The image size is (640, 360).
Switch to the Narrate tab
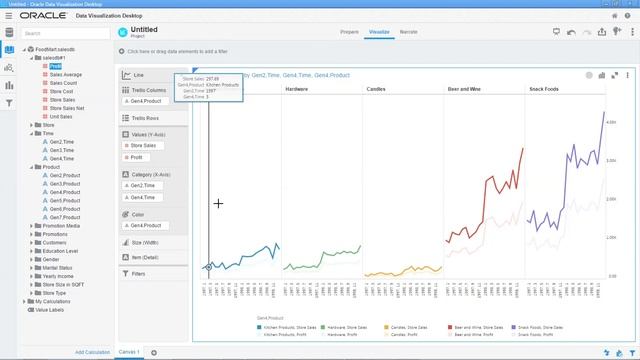coord(409,32)
